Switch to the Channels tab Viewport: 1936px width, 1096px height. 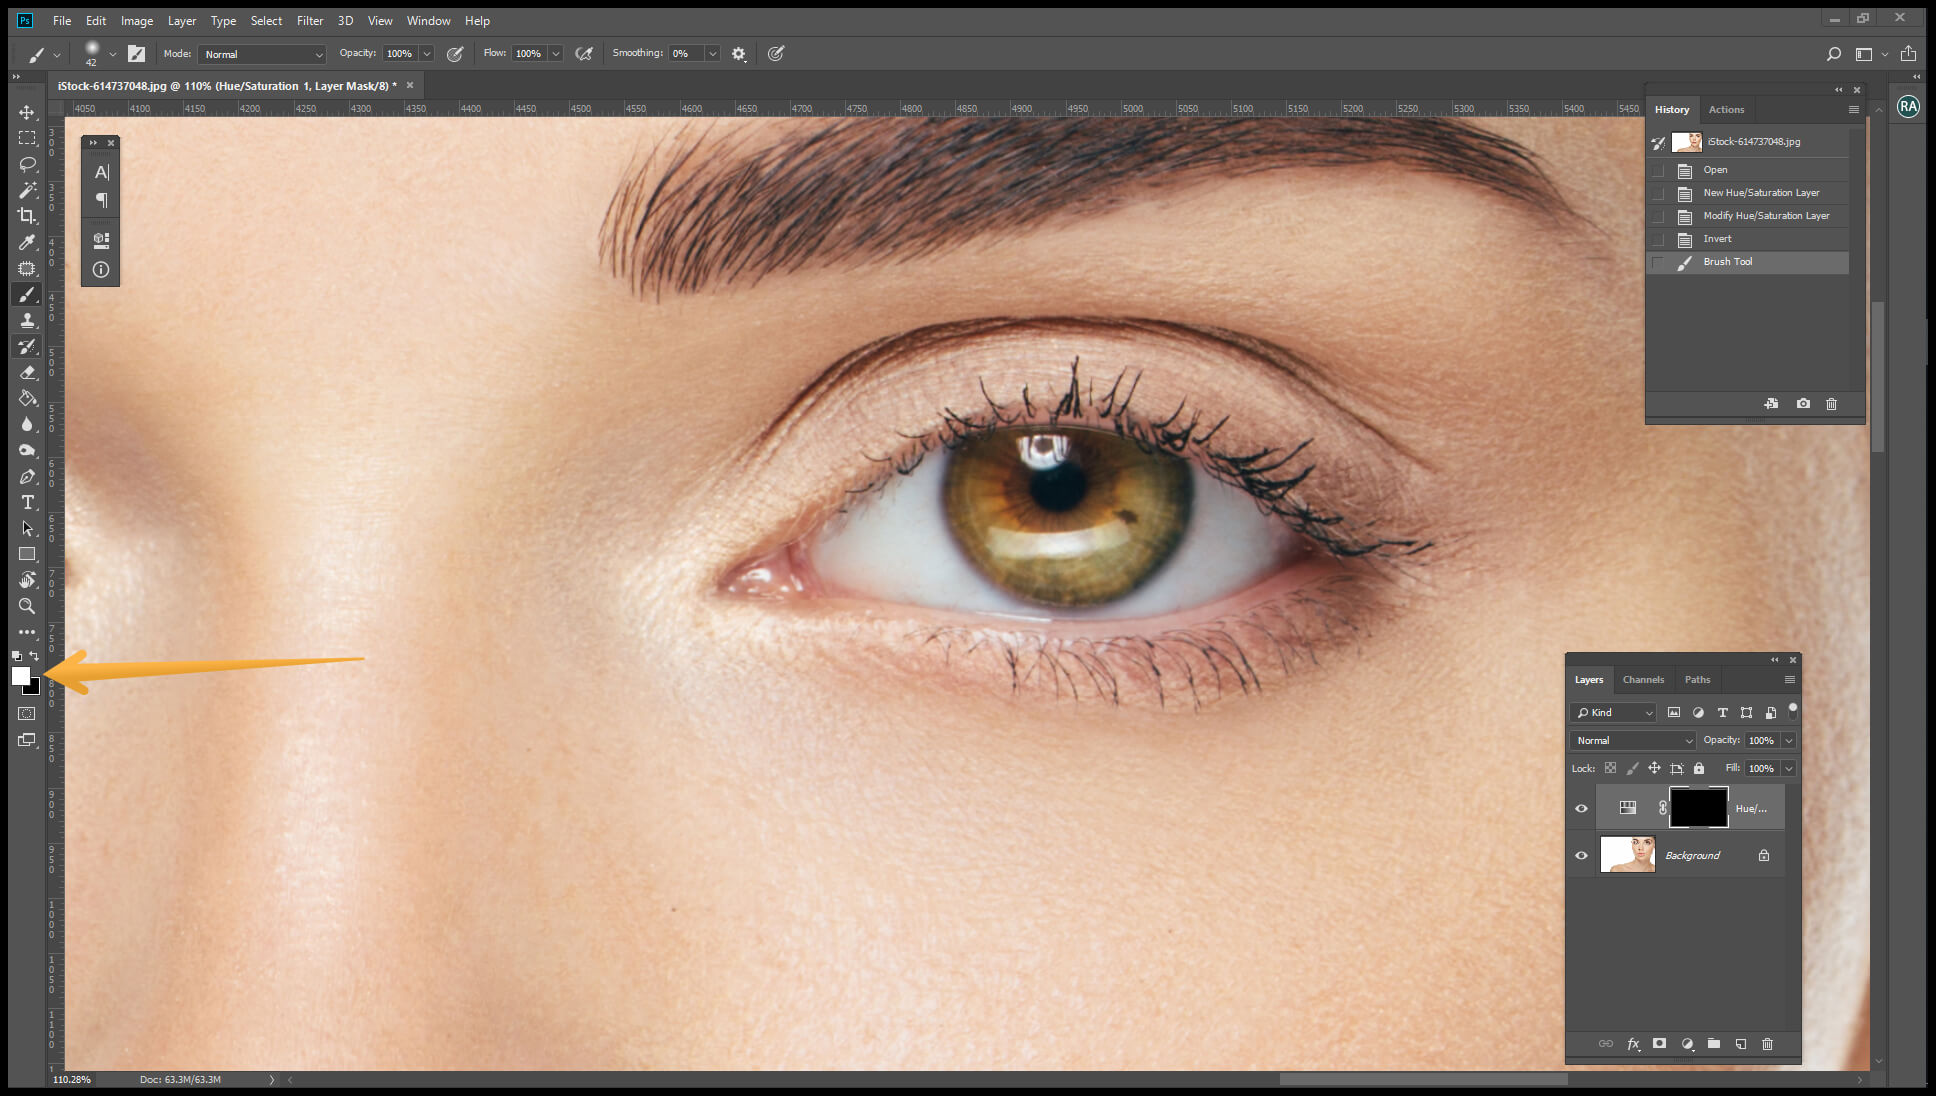point(1644,679)
